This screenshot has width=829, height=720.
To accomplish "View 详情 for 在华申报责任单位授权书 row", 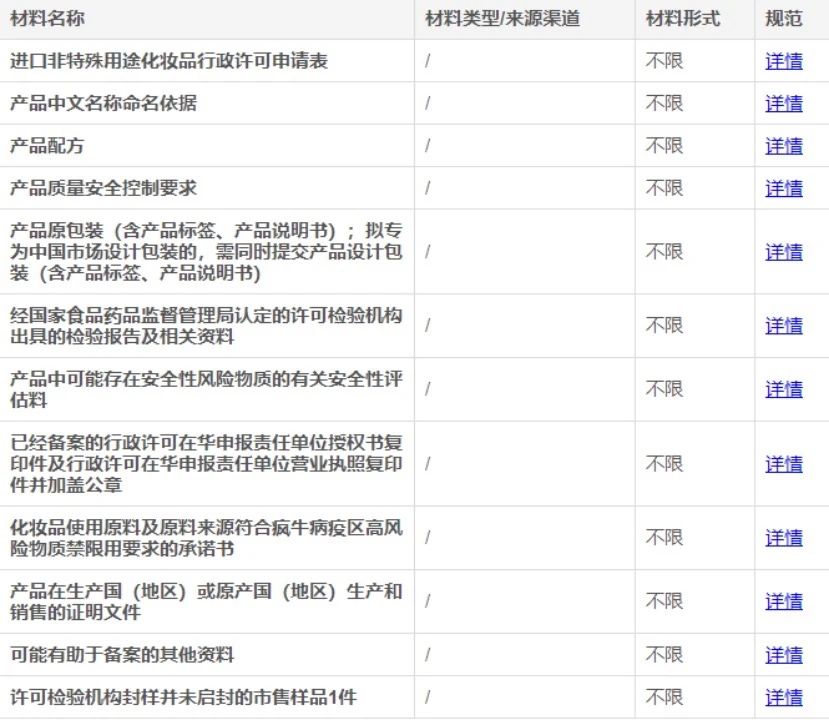I will point(784,464).
